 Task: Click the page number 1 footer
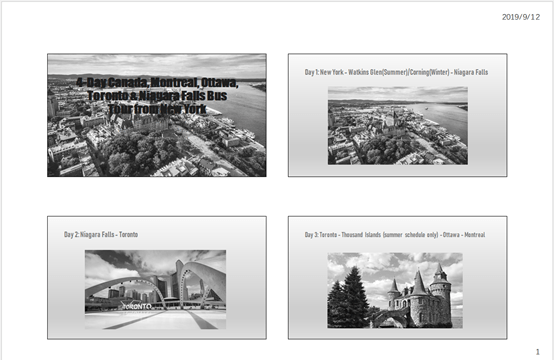point(538,352)
